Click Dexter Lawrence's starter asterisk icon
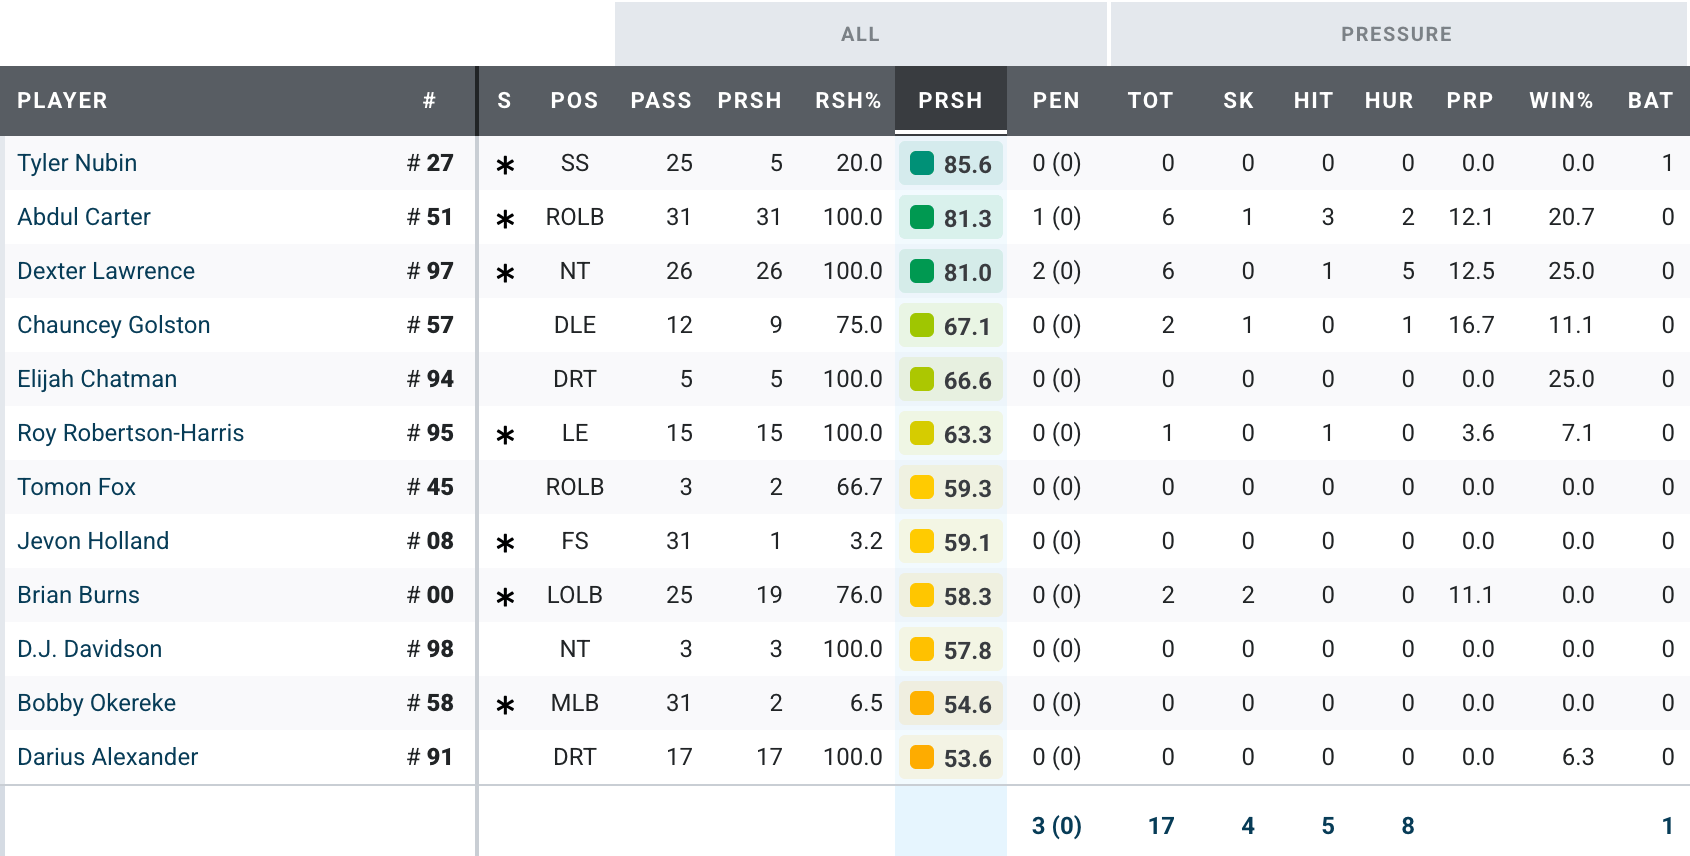The image size is (1690, 856). click(505, 273)
